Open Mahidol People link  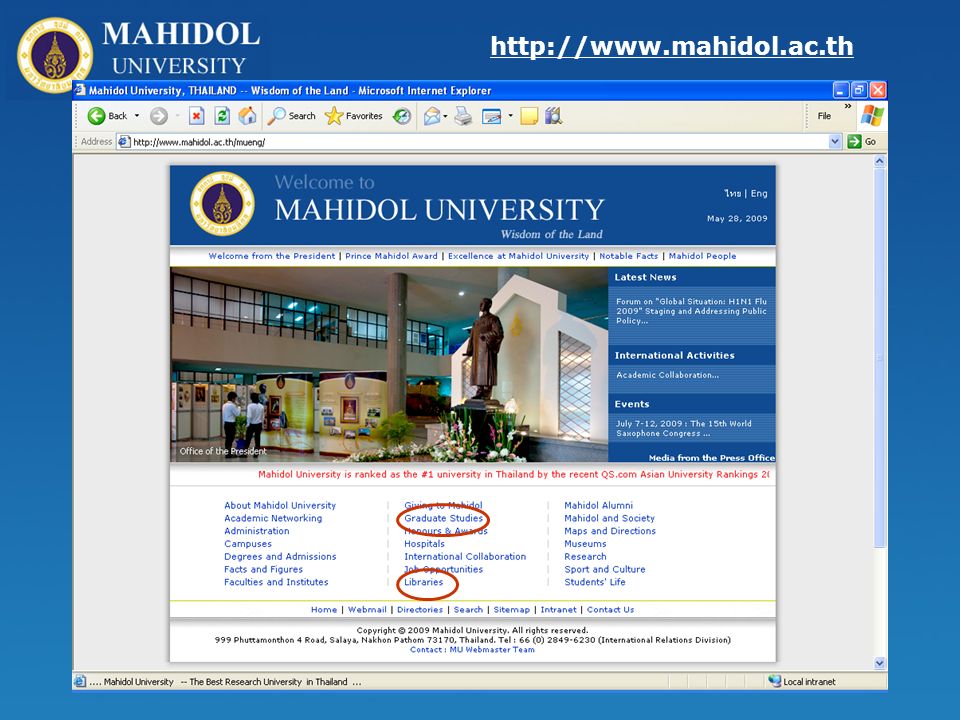point(702,256)
